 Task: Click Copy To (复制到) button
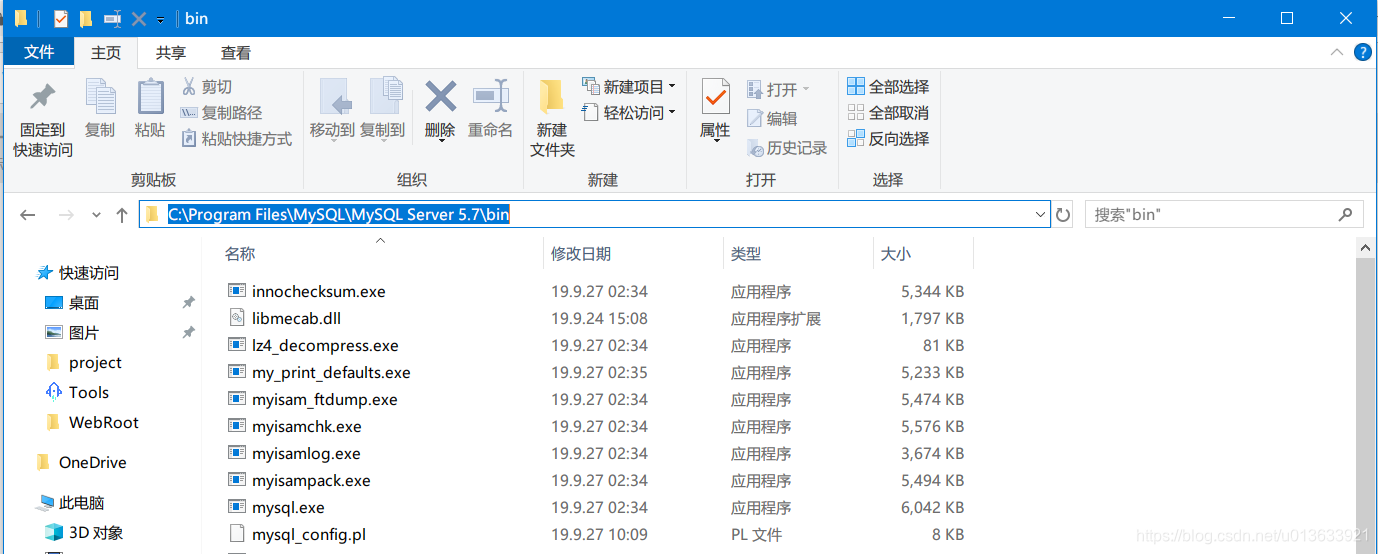pos(383,110)
